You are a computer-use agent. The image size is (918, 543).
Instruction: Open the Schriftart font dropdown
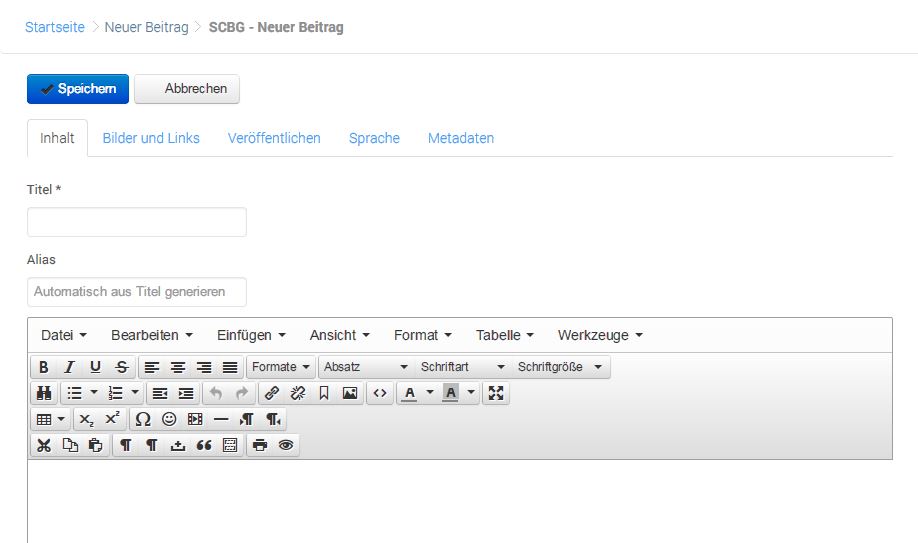pyautogui.click(x=462, y=367)
